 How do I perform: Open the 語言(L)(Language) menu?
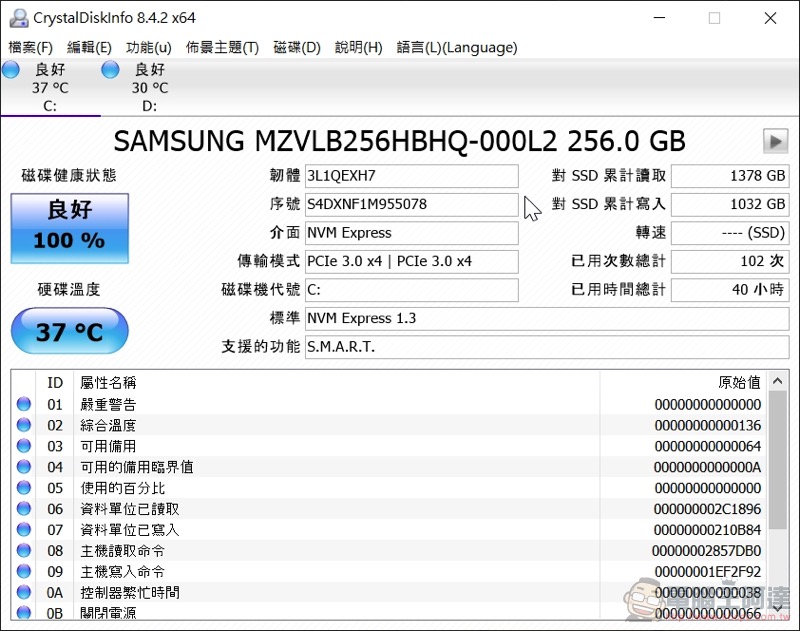pyautogui.click(x=457, y=47)
